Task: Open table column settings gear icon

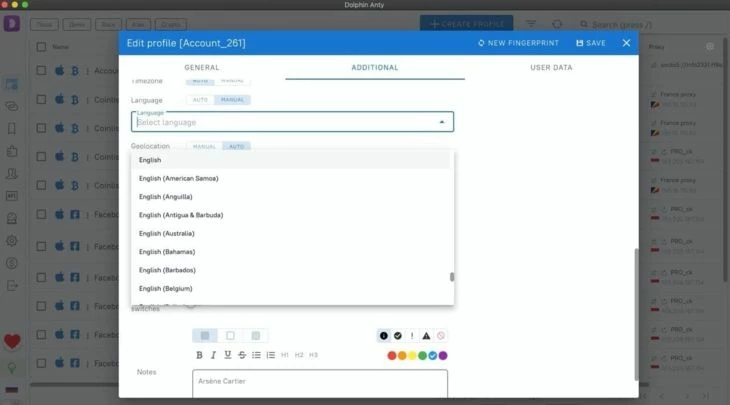Action: coord(710,47)
